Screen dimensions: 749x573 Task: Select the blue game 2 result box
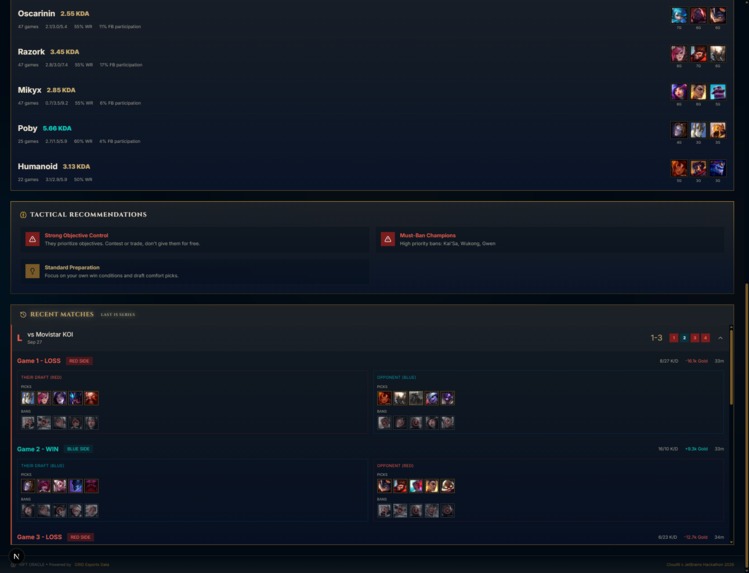(684, 338)
